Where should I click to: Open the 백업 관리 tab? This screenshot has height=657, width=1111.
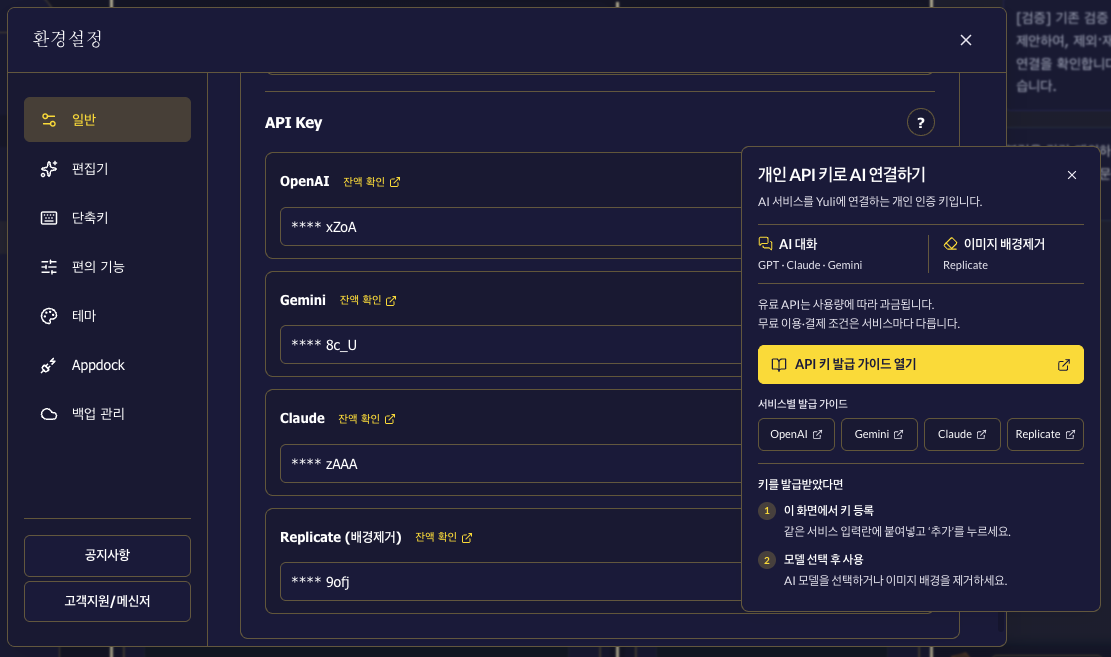107,414
